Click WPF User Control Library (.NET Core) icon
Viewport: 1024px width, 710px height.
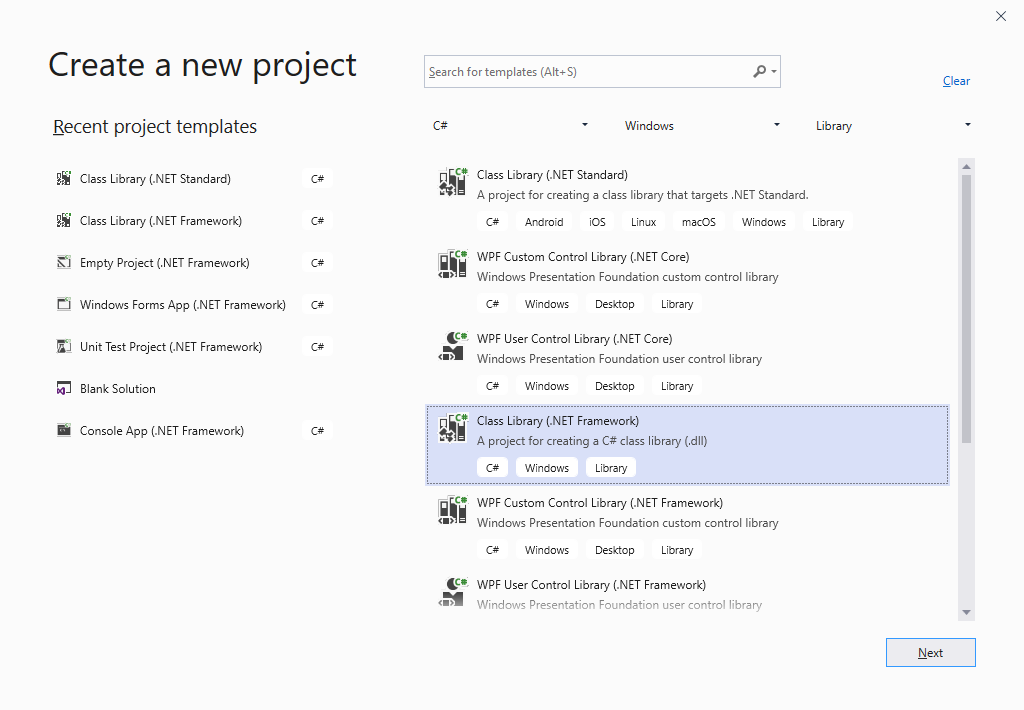[453, 346]
